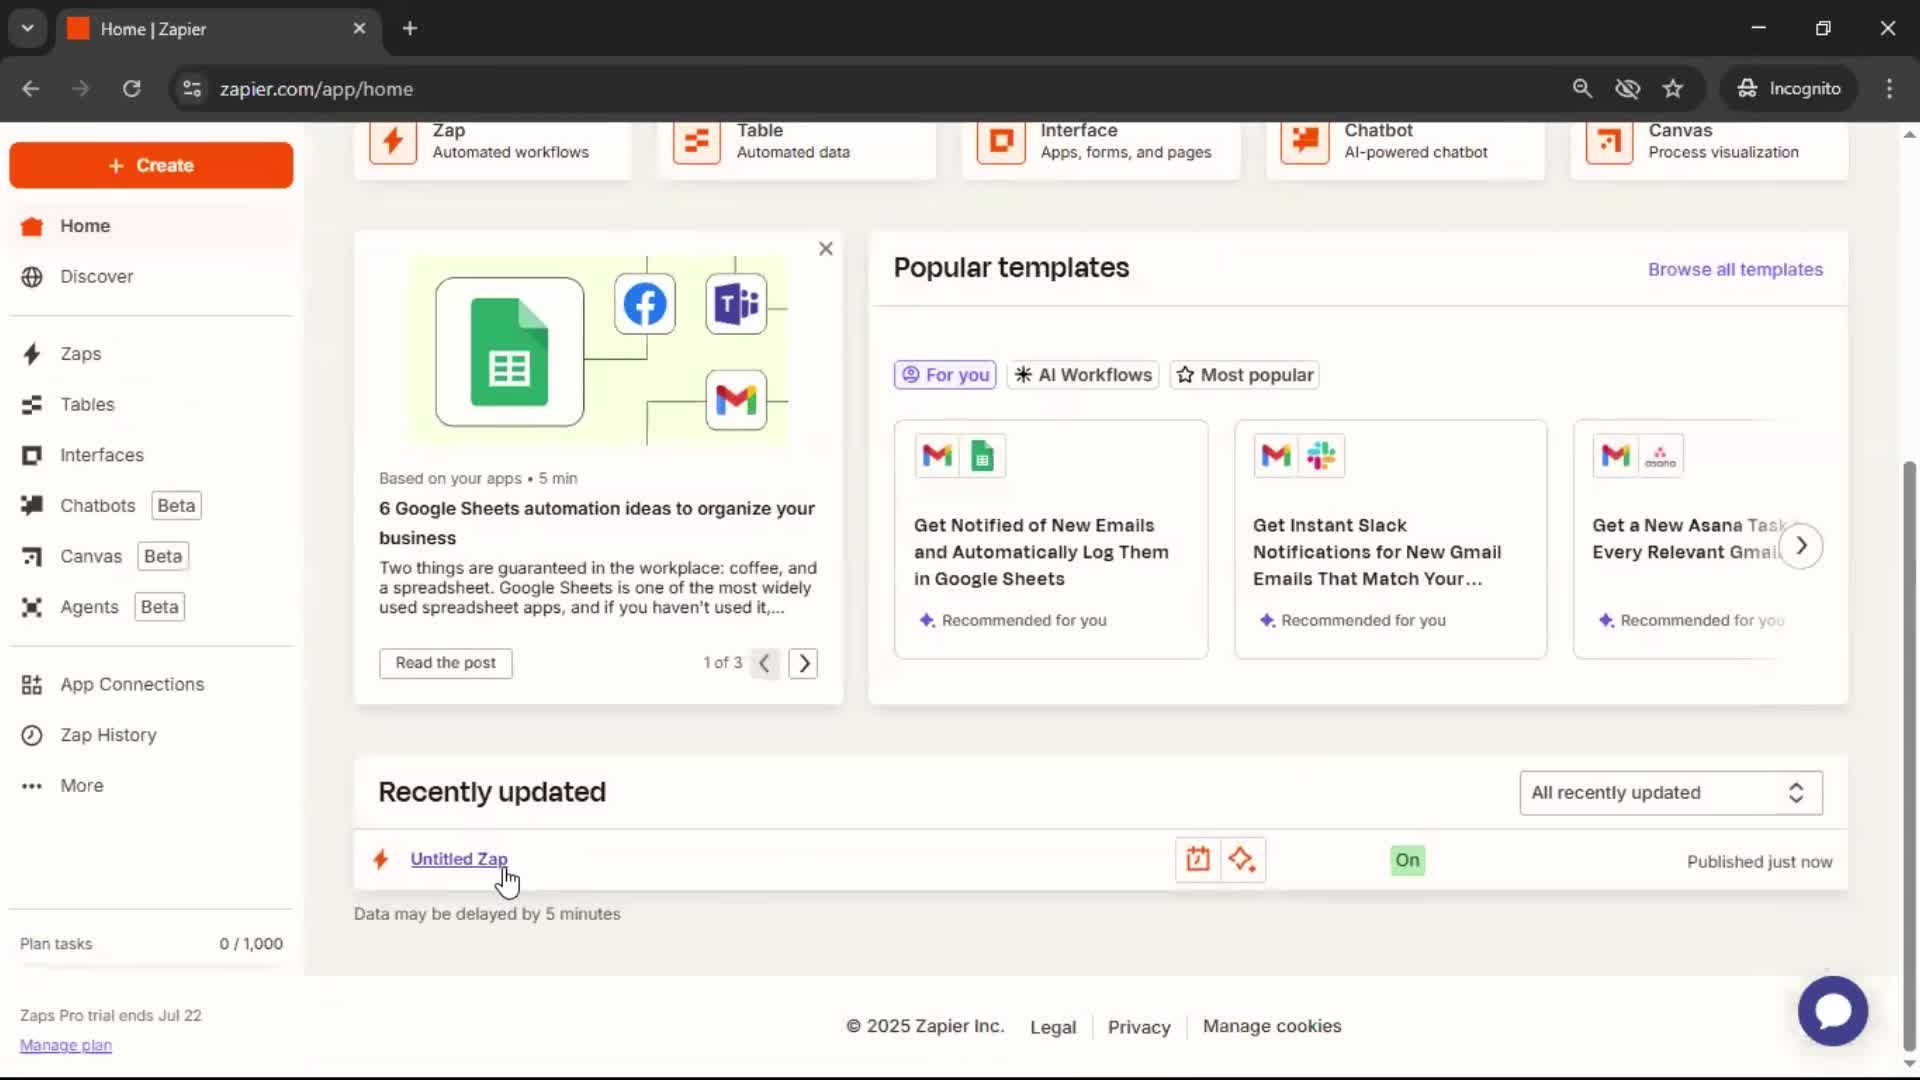Show next popular templates with arrow
Image resolution: width=1920 pixels, height=1080 pixels.
pyautogui.click(x=1801, y=546)
